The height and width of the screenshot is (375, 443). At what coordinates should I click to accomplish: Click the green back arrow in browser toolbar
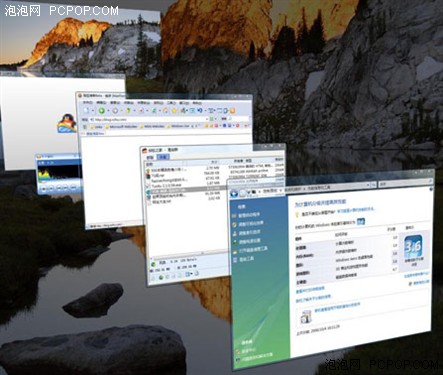102,110
